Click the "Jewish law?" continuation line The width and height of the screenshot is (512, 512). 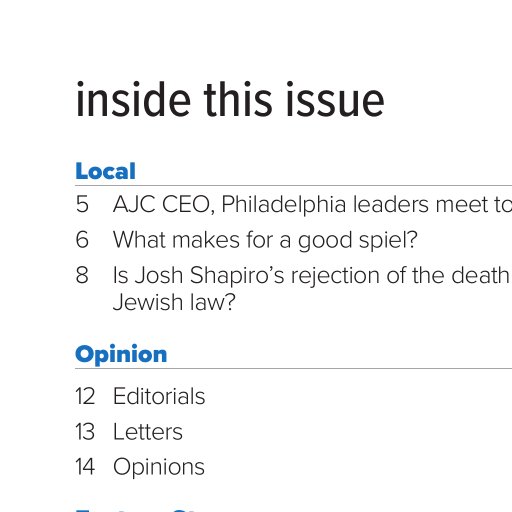[x=174, y=302]
